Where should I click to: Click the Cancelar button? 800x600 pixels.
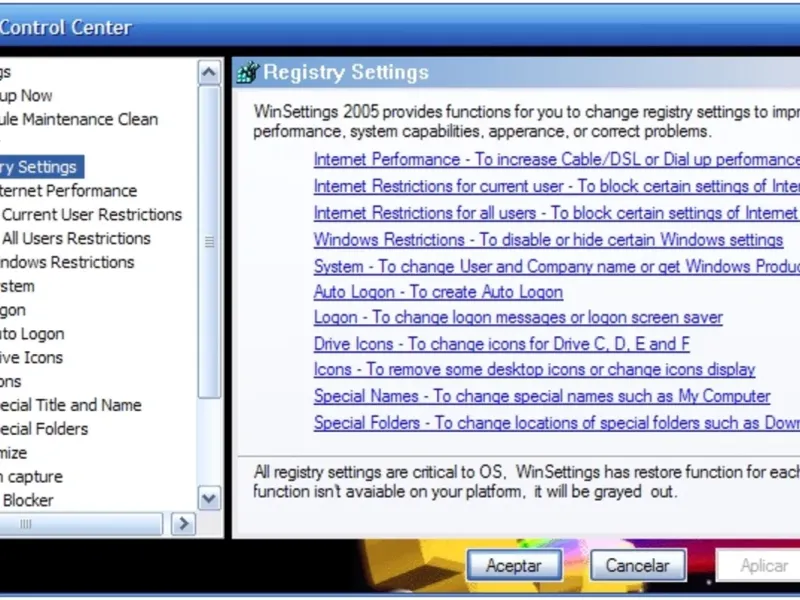click(638, 565)
